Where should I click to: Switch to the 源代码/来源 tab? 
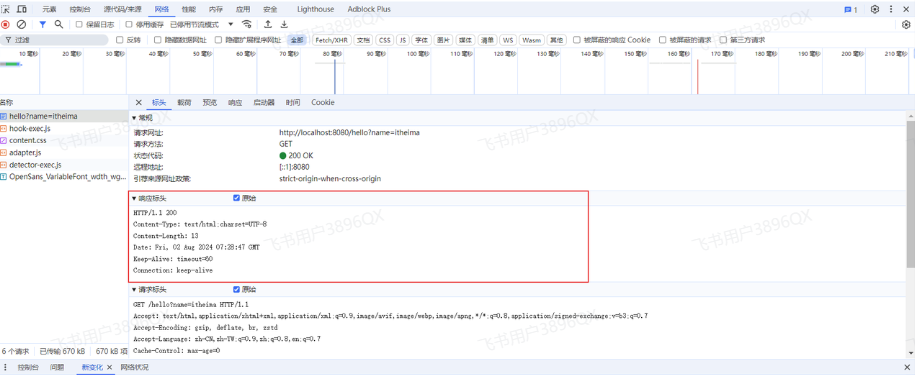pos(122,9)
